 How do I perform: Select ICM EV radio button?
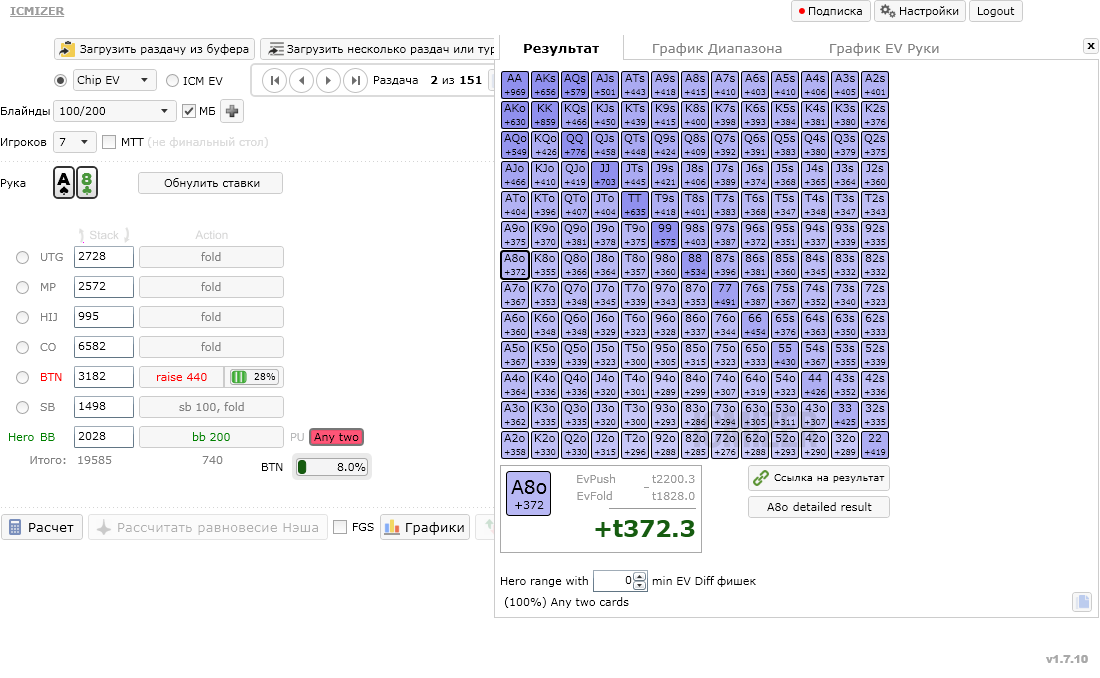tap(173, 81)
